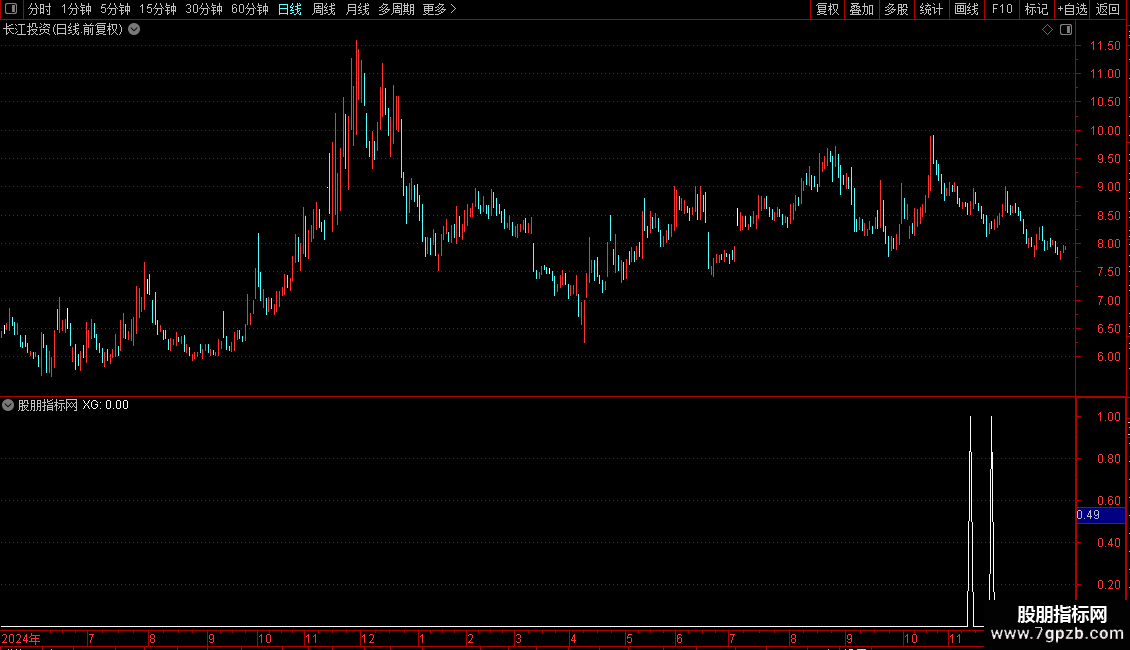The width and height of the screenshot is (1130, 650).
Task: Switch to 分时 intraday view
Action: [x=40, y=9]
